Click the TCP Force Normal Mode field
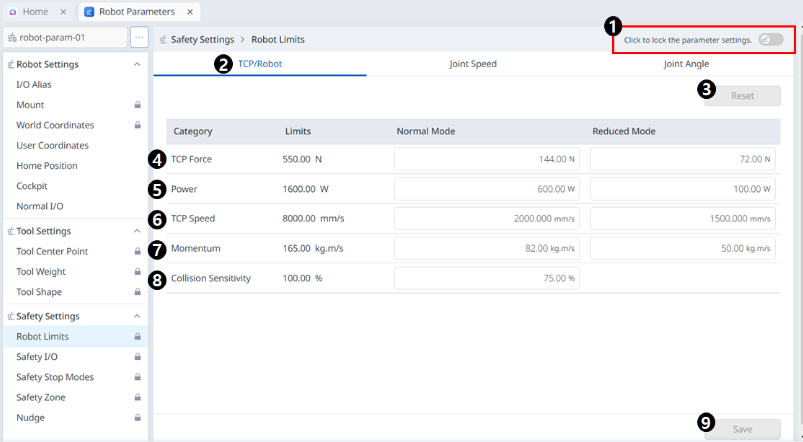Screen dimensions: 803x442 tap(486, 159)
